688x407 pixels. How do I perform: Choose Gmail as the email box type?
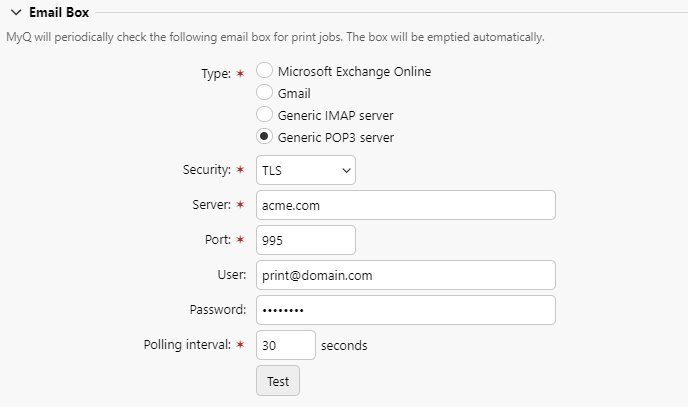click(265, 93)
